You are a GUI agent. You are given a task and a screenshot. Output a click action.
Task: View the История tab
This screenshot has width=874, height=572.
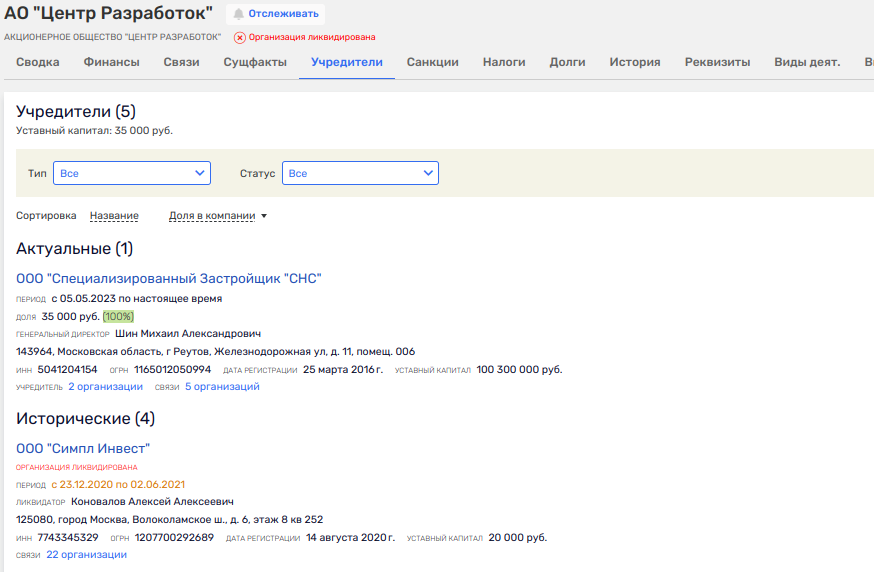[x=635, y=62]
